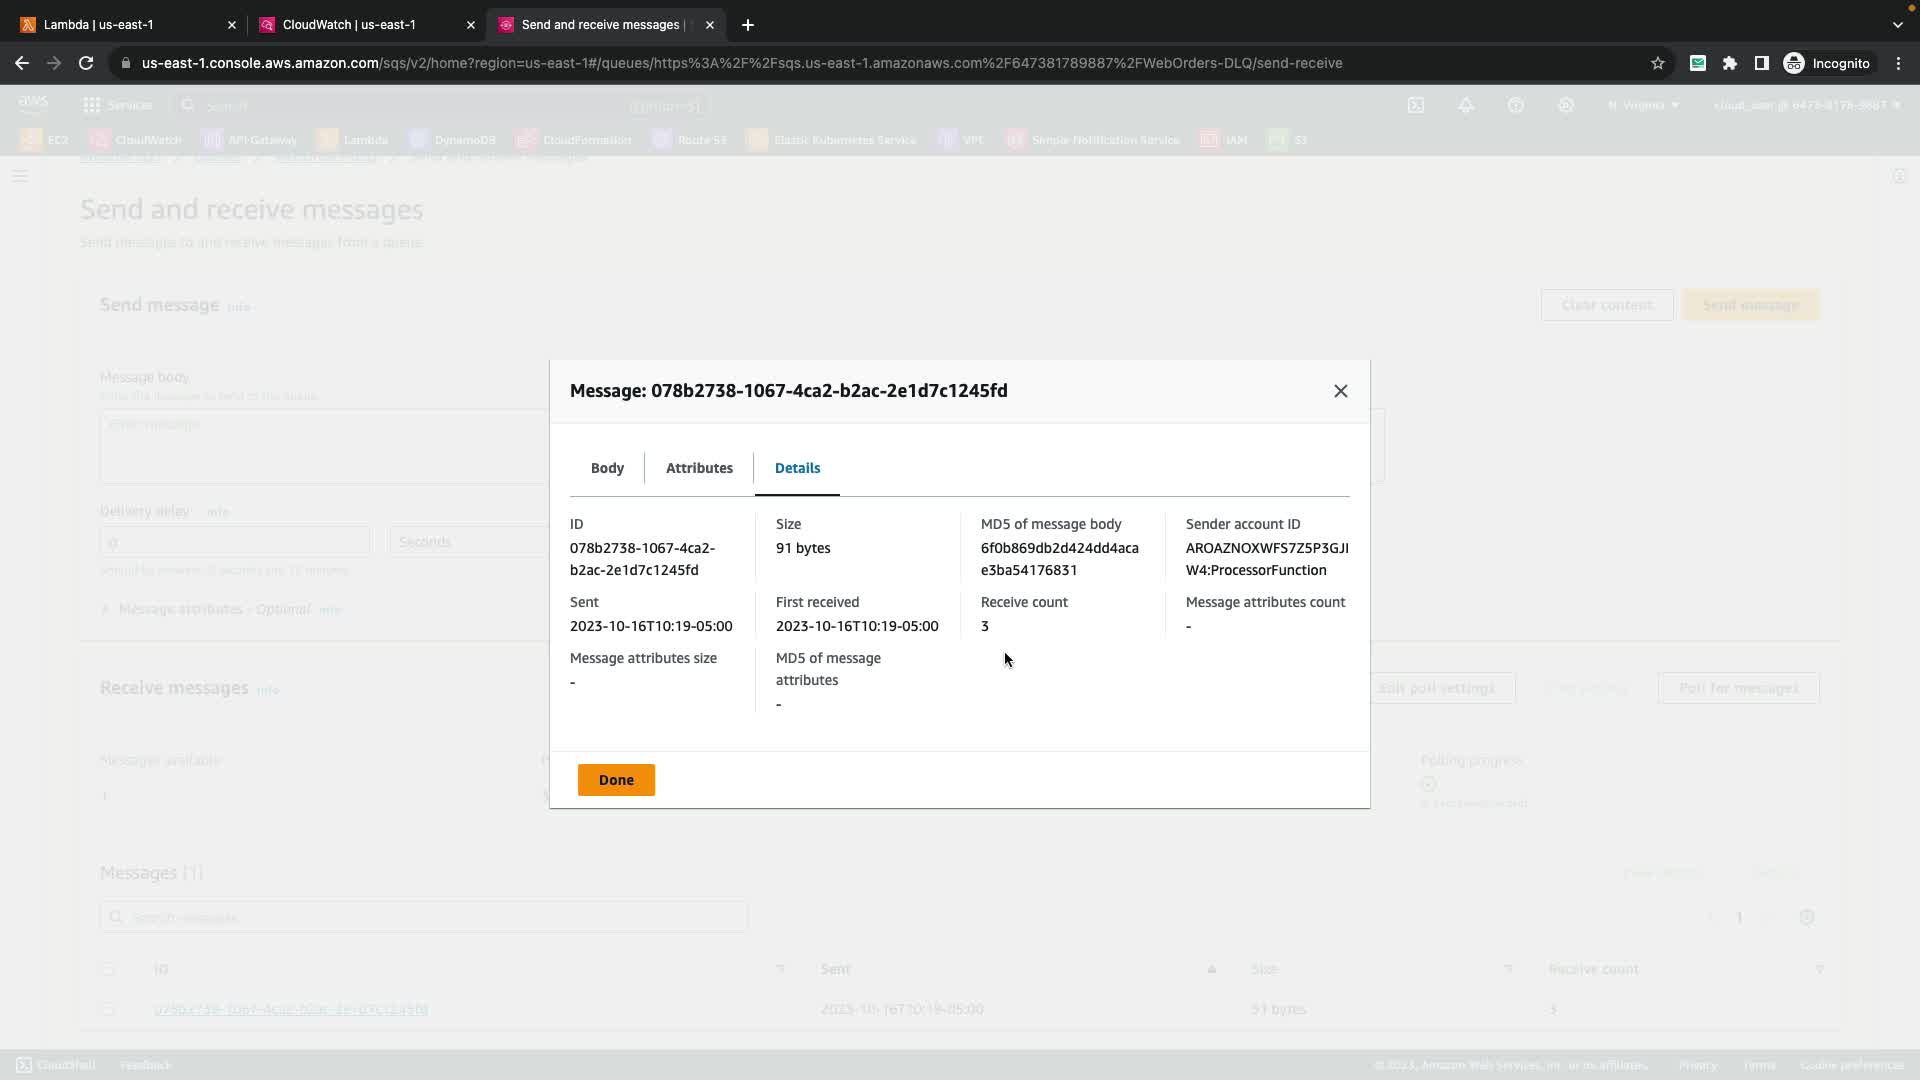Viewport: 1920px width, 1080px height.
Task: Open a new browser tab
Action: pos(748,24)
